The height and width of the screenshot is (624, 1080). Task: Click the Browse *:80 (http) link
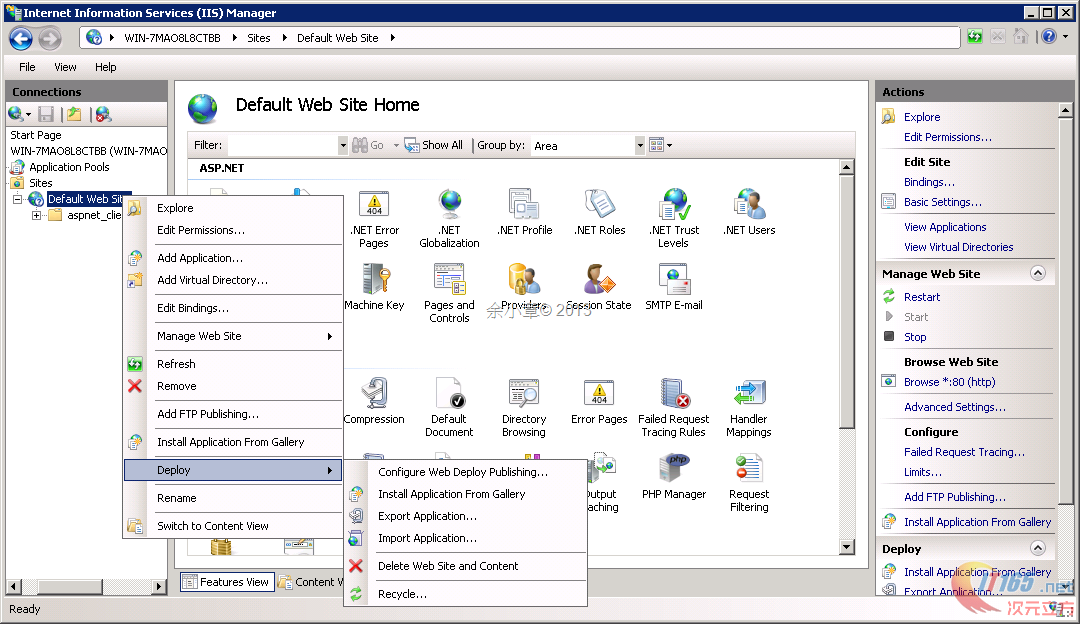click(949, 382)
